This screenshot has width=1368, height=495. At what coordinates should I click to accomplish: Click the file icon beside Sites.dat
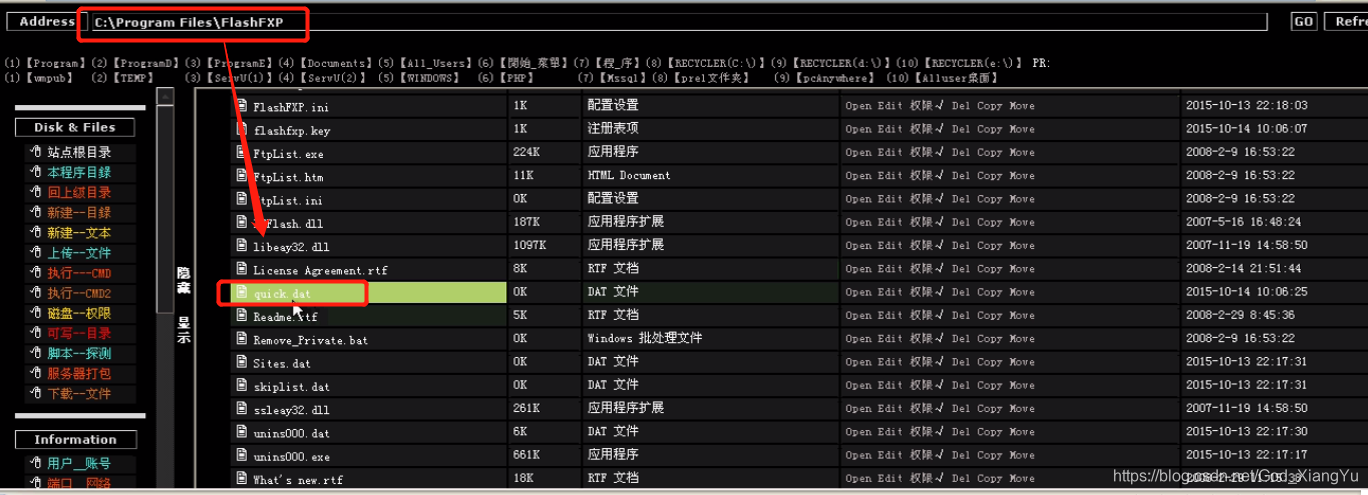coord(241,362)
